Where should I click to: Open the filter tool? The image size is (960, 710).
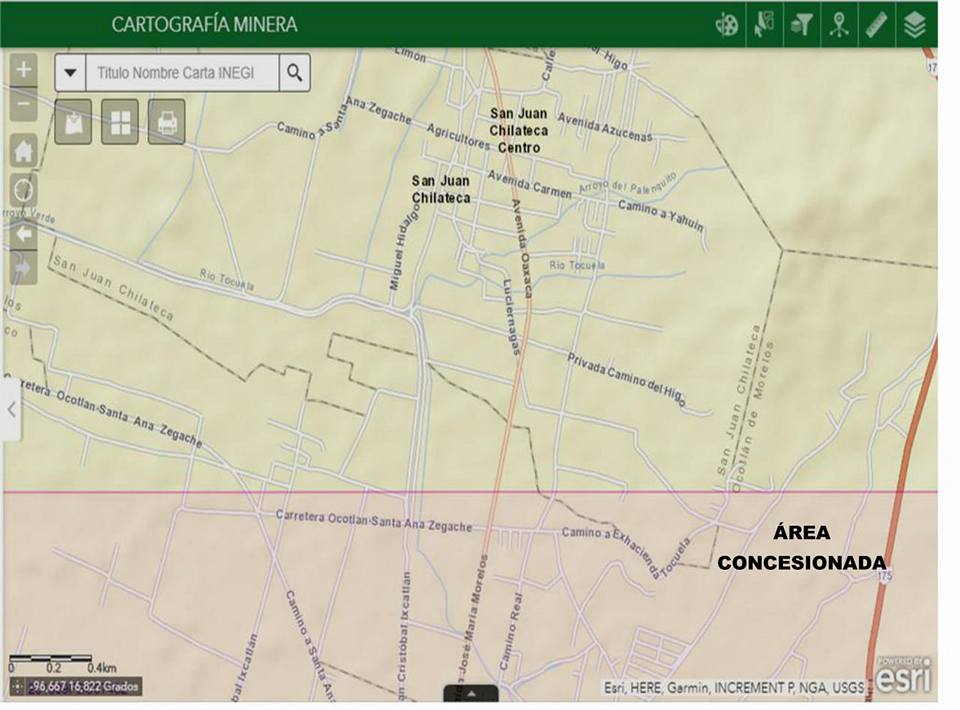coord(802,25)
